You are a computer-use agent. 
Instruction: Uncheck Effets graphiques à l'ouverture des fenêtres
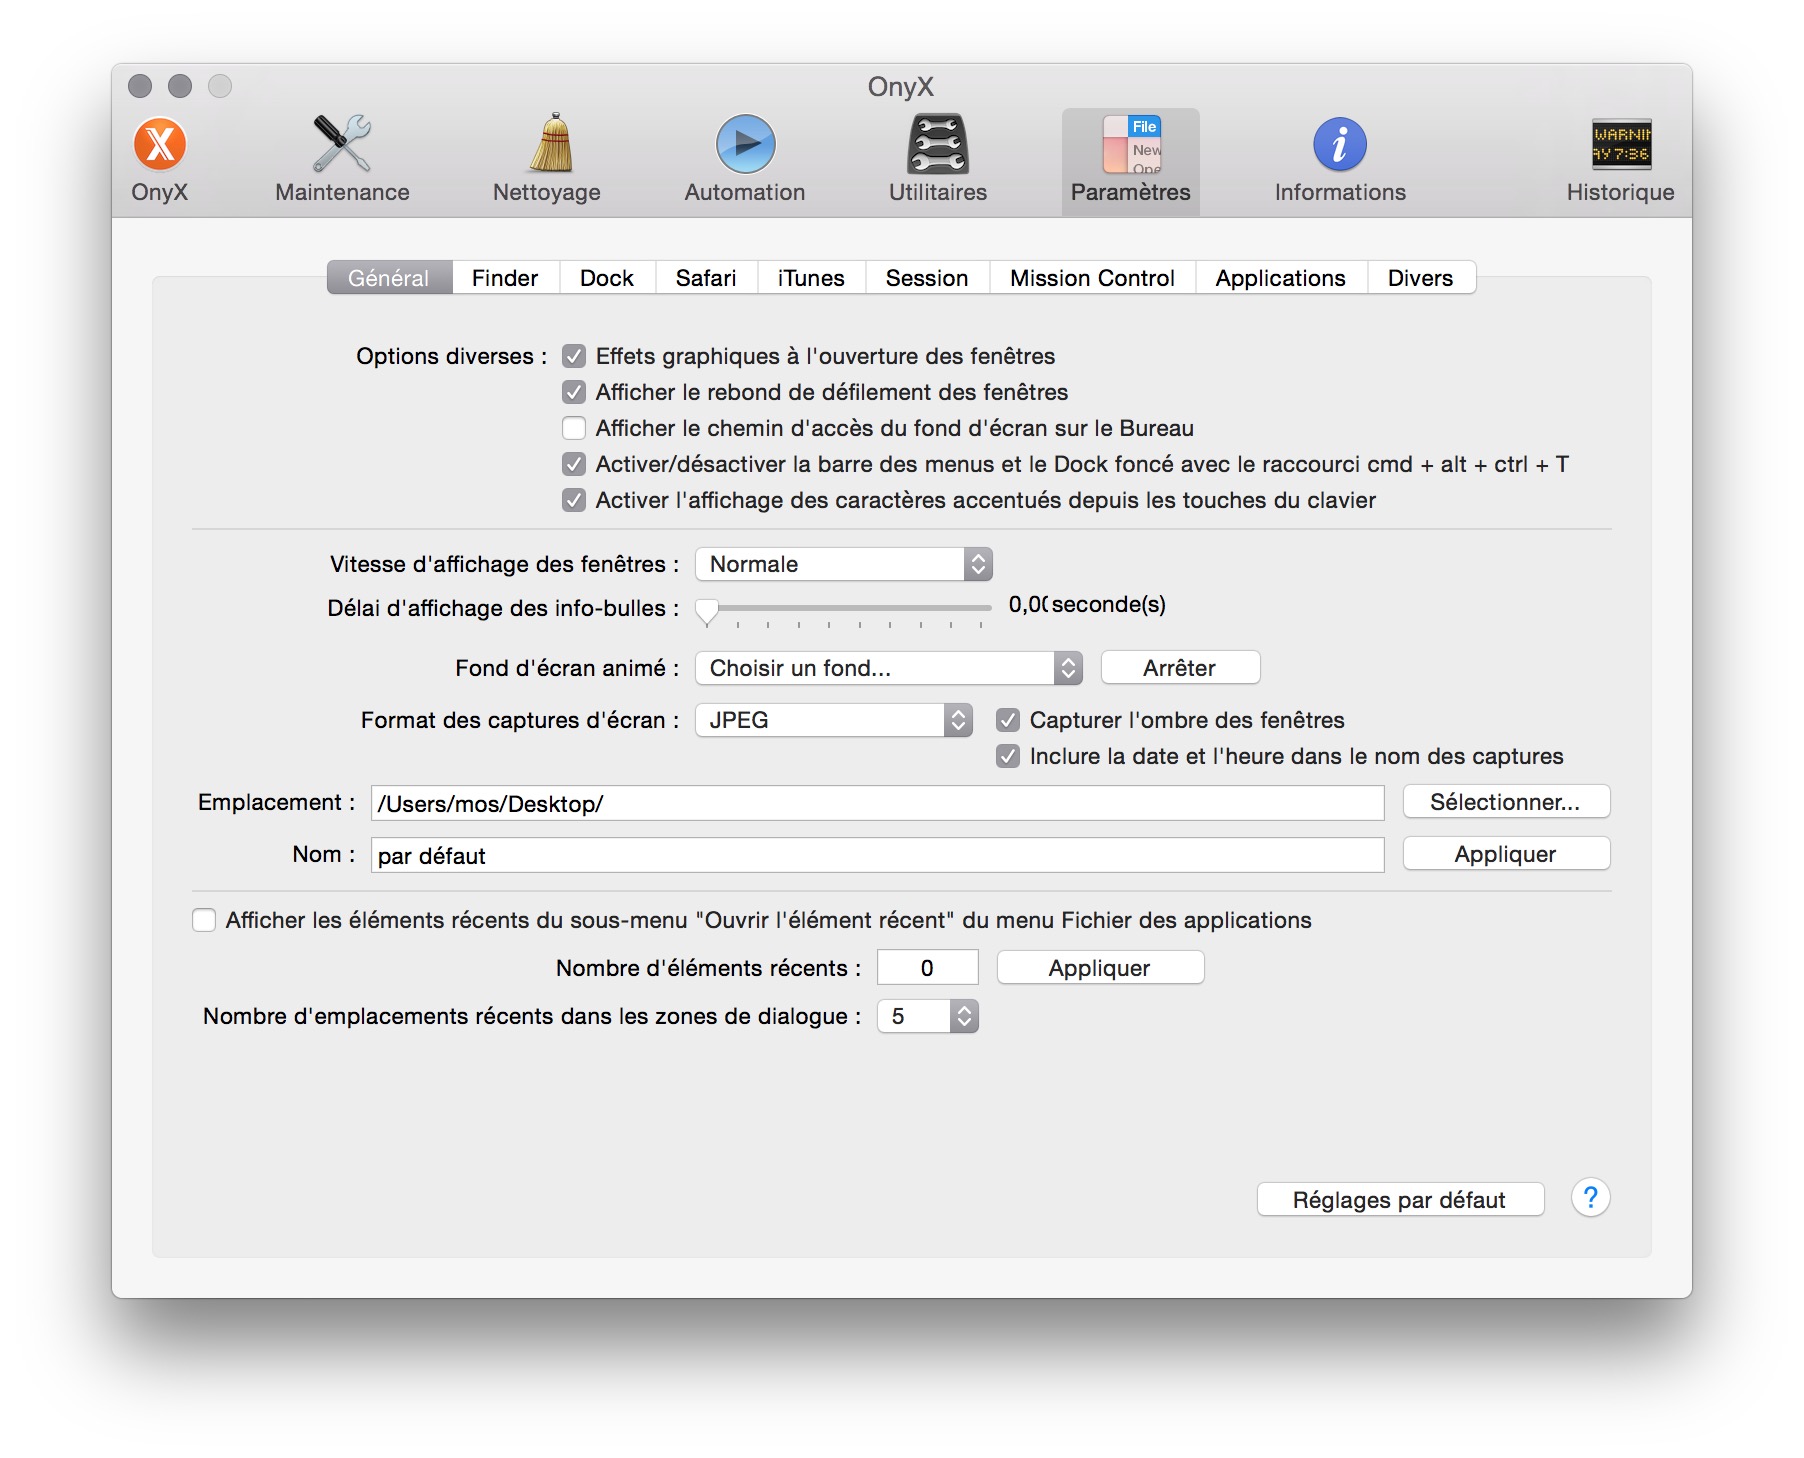pos(574,356)
